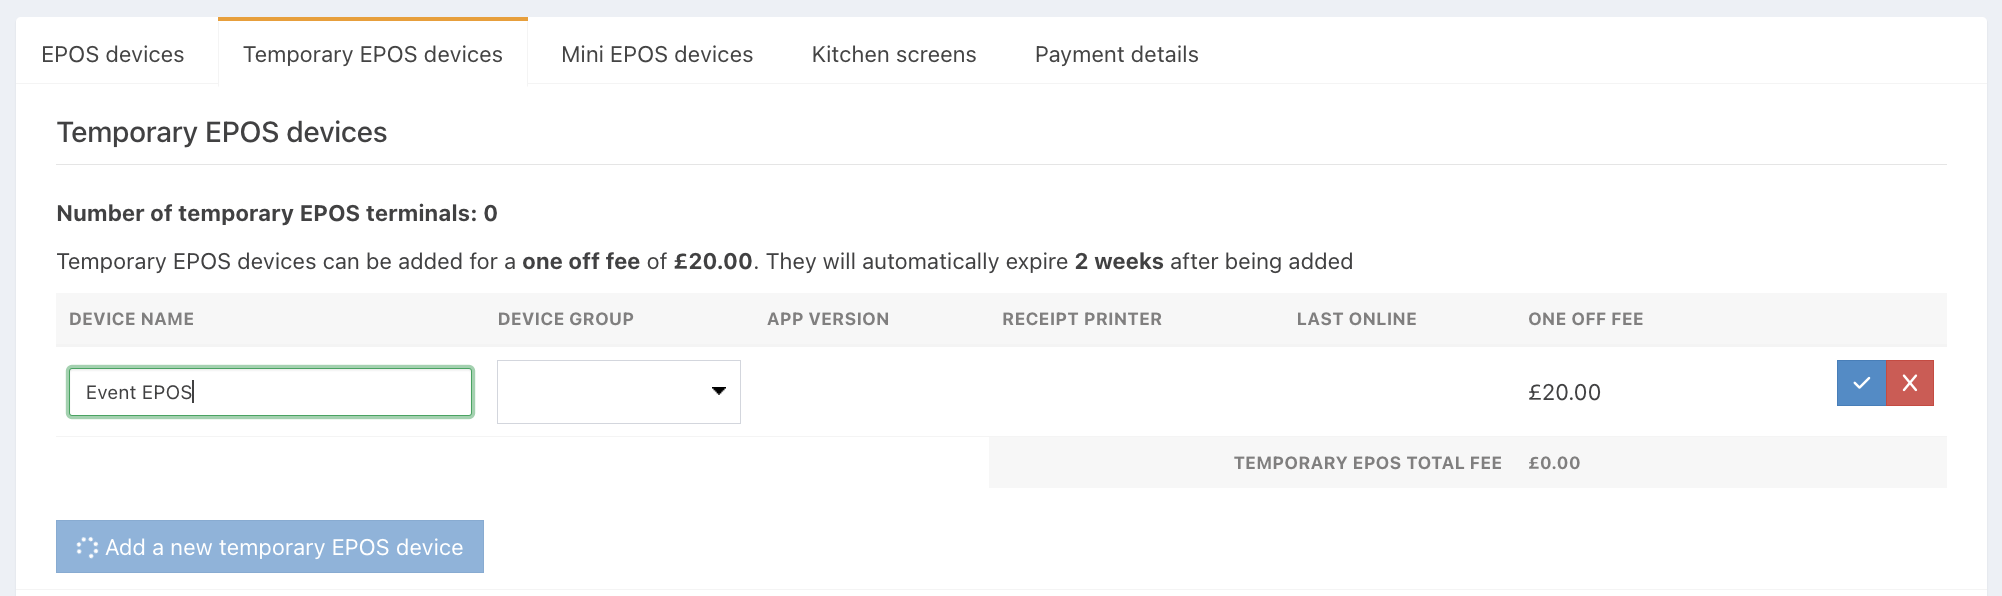Click the APP VERSION column header
The width and height of the screenshot is (2002, 596).
coord(828,319)
